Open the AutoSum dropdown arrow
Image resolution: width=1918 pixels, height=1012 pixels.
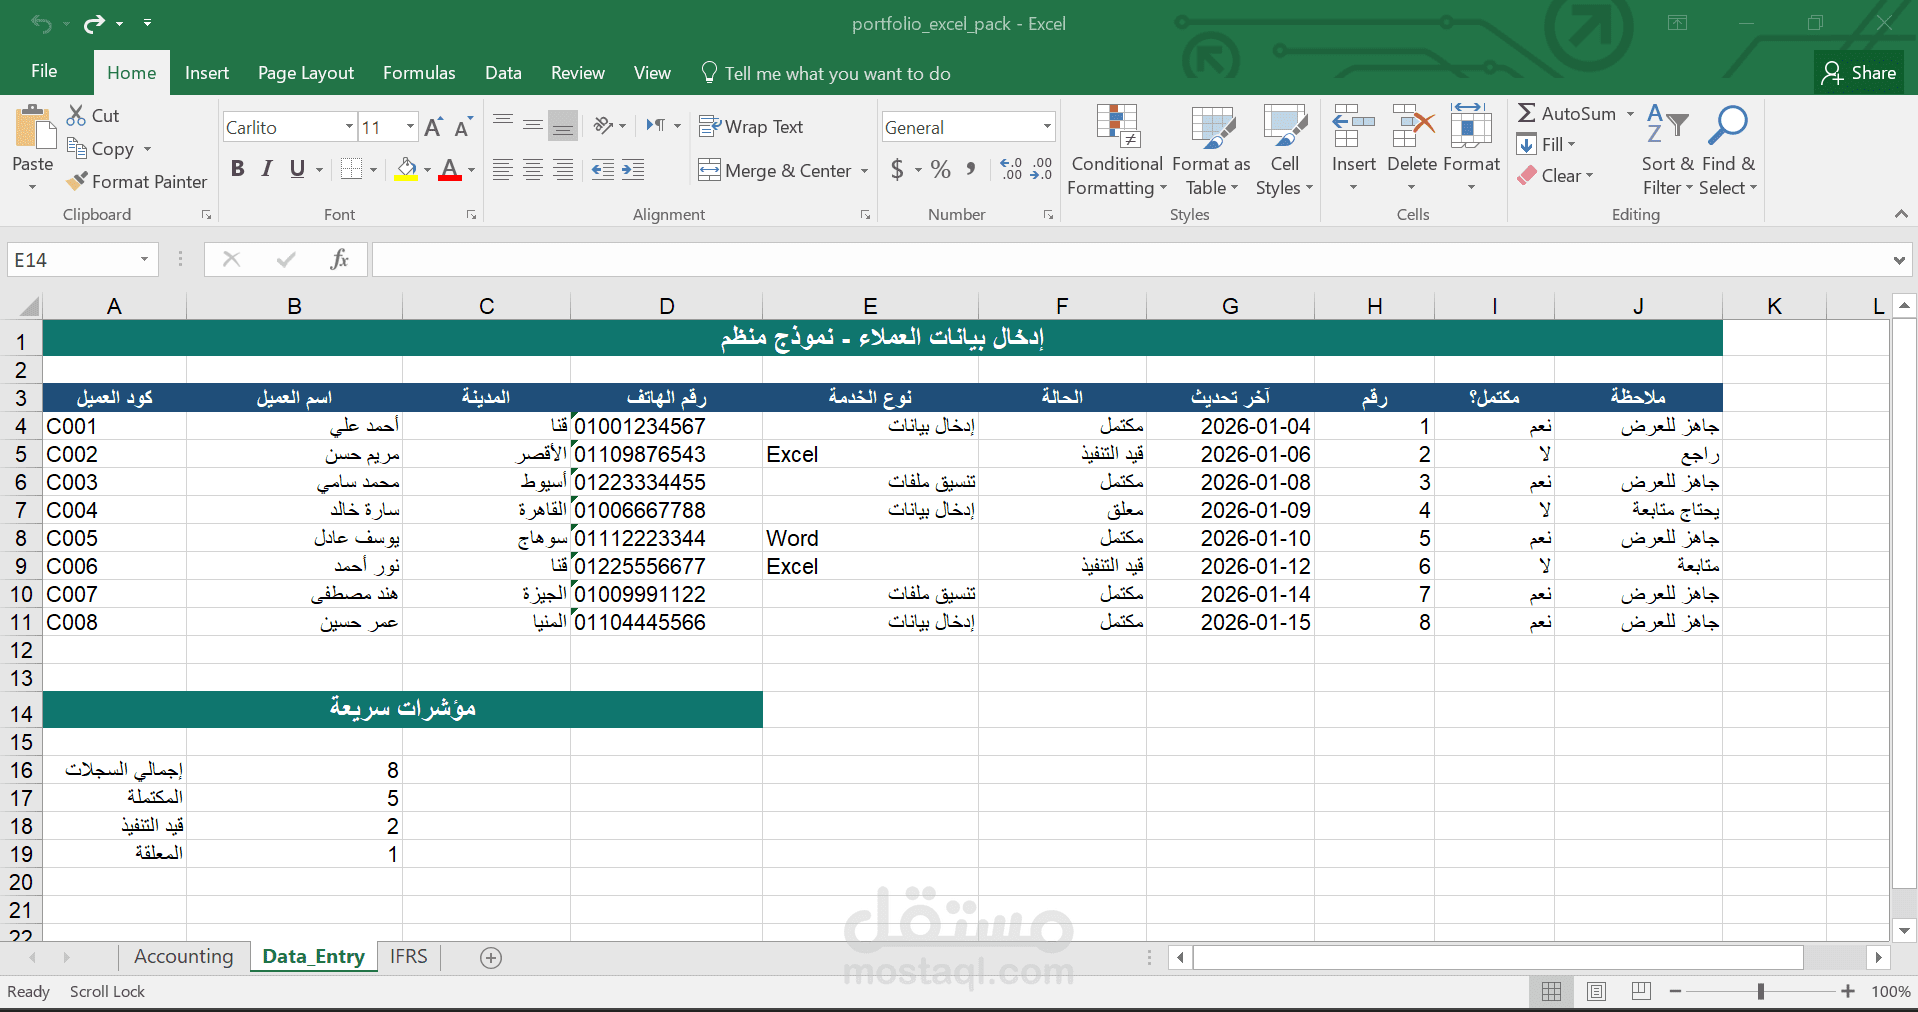1630,114
